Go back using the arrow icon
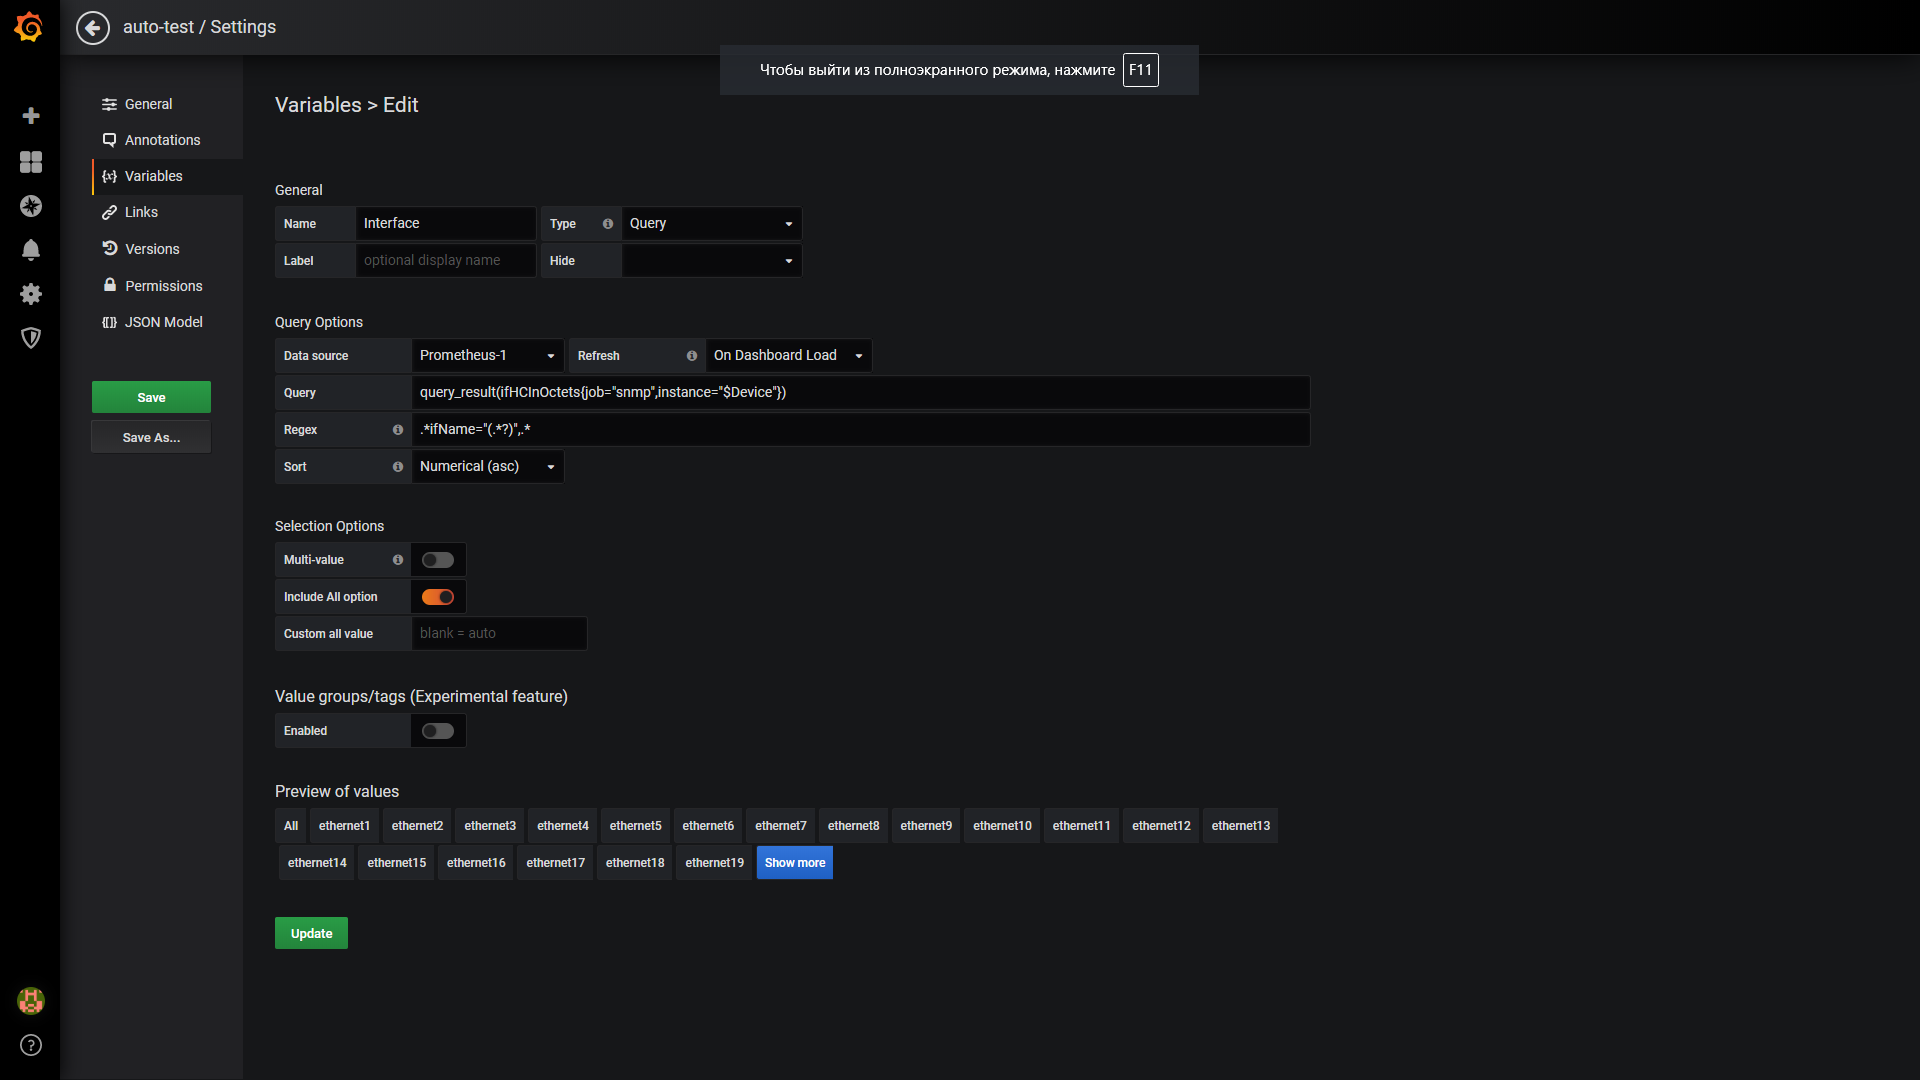Screen dimensions: 1920x1080 (93, 27)
